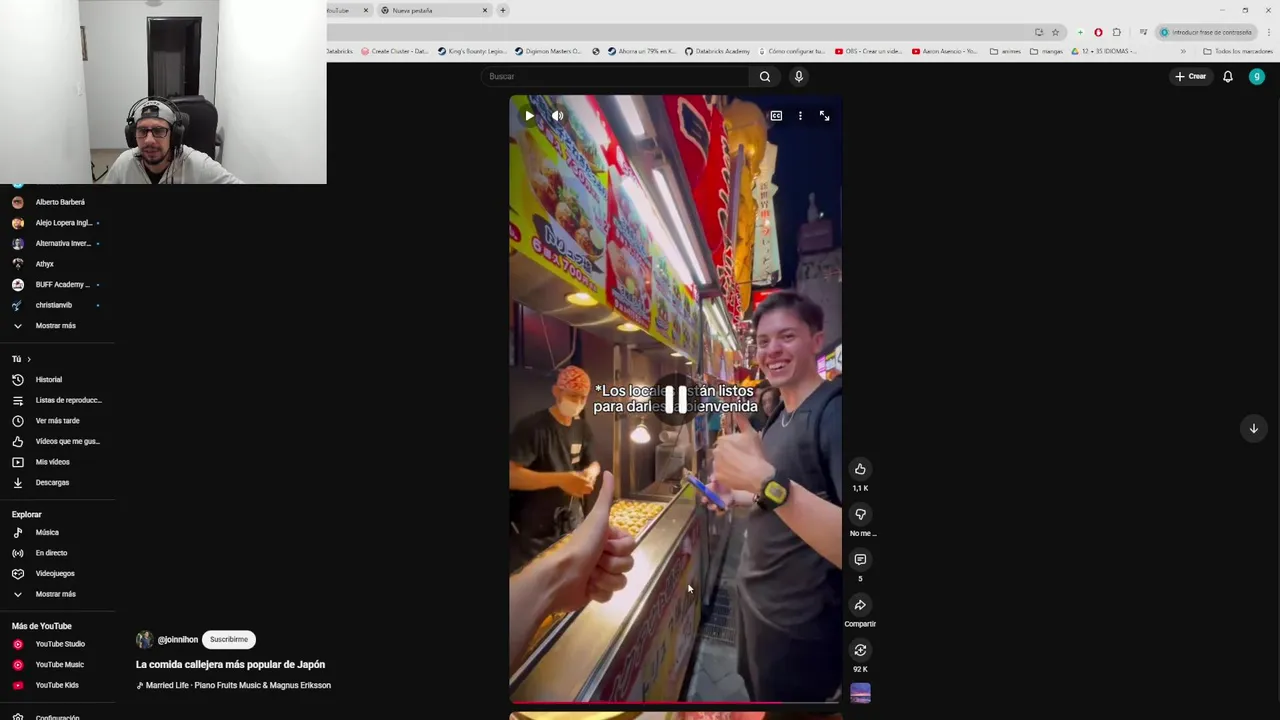1280x720 pixels.
Task: Click Introducir frase de contraseña
Action: pos(1206,32)
